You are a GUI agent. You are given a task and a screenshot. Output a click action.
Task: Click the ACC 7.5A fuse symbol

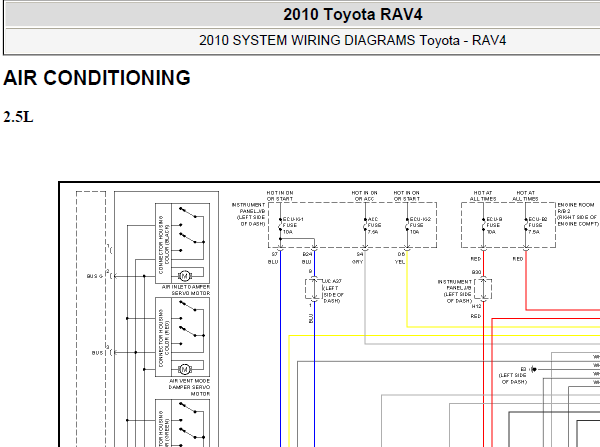[365, 225]
